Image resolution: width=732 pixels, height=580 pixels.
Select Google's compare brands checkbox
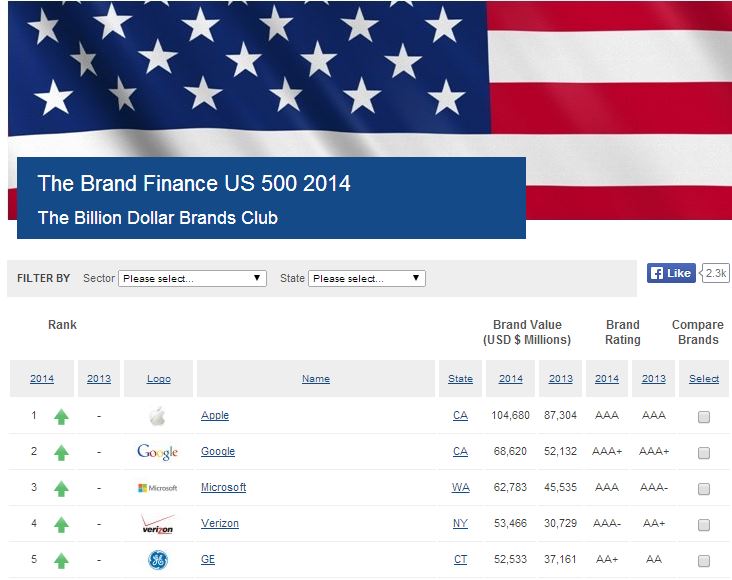[704, 453]
